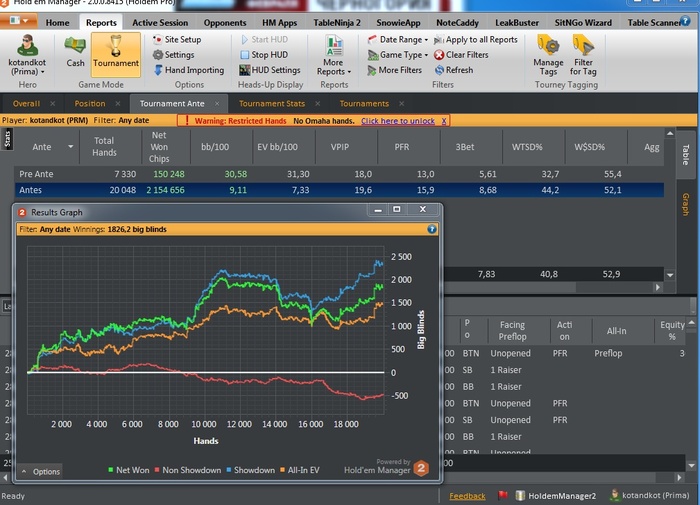Click Clear Filters
This screenshot has height=505, width=700.
461,54
